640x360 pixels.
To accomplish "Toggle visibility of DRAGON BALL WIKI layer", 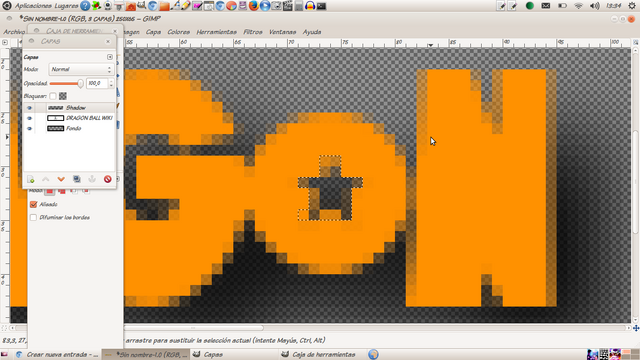I will (x=29, y=118).
